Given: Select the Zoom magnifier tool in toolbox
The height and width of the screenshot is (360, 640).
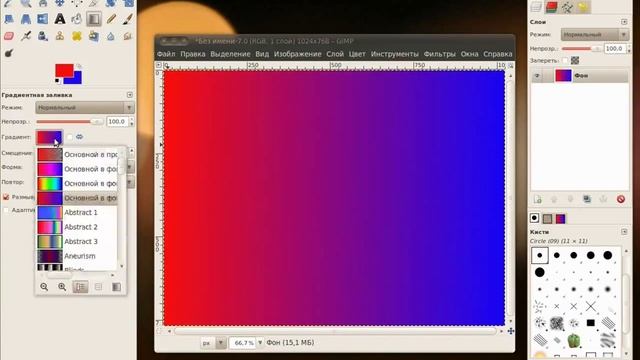Looking at the screenshot, I should 26,3.
